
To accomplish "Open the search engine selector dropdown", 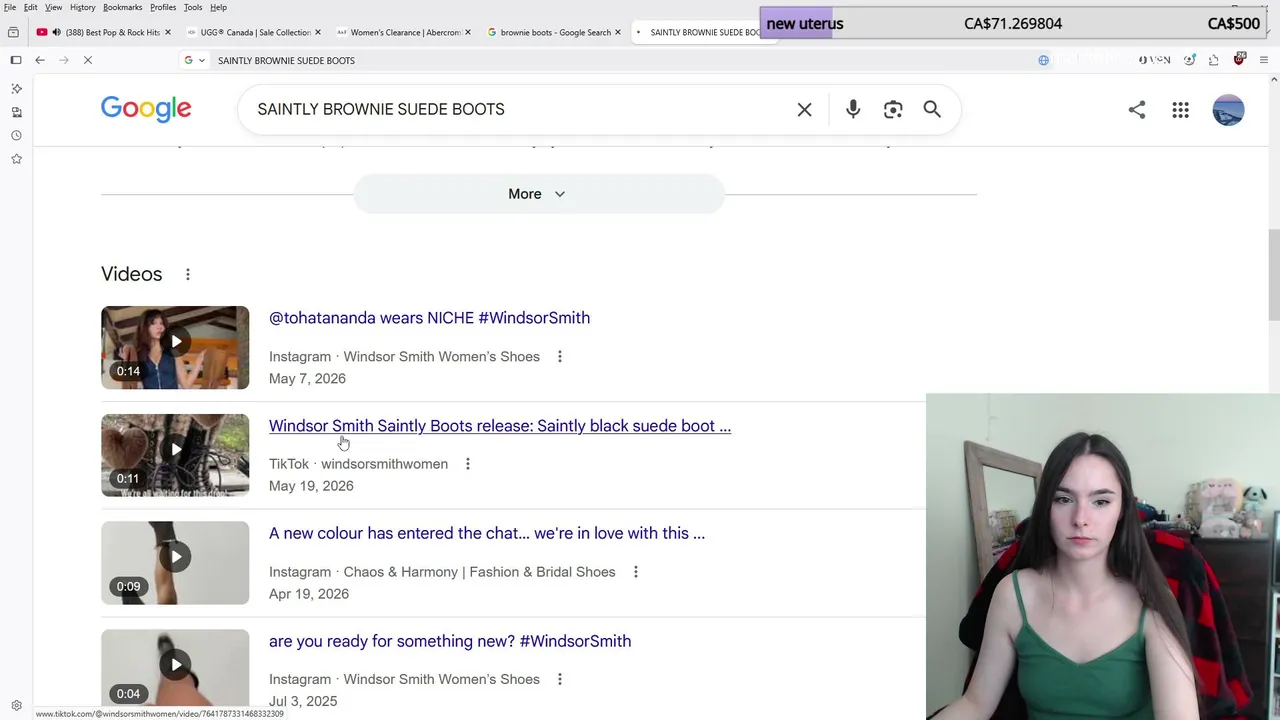I will click(x=194, y=60).
